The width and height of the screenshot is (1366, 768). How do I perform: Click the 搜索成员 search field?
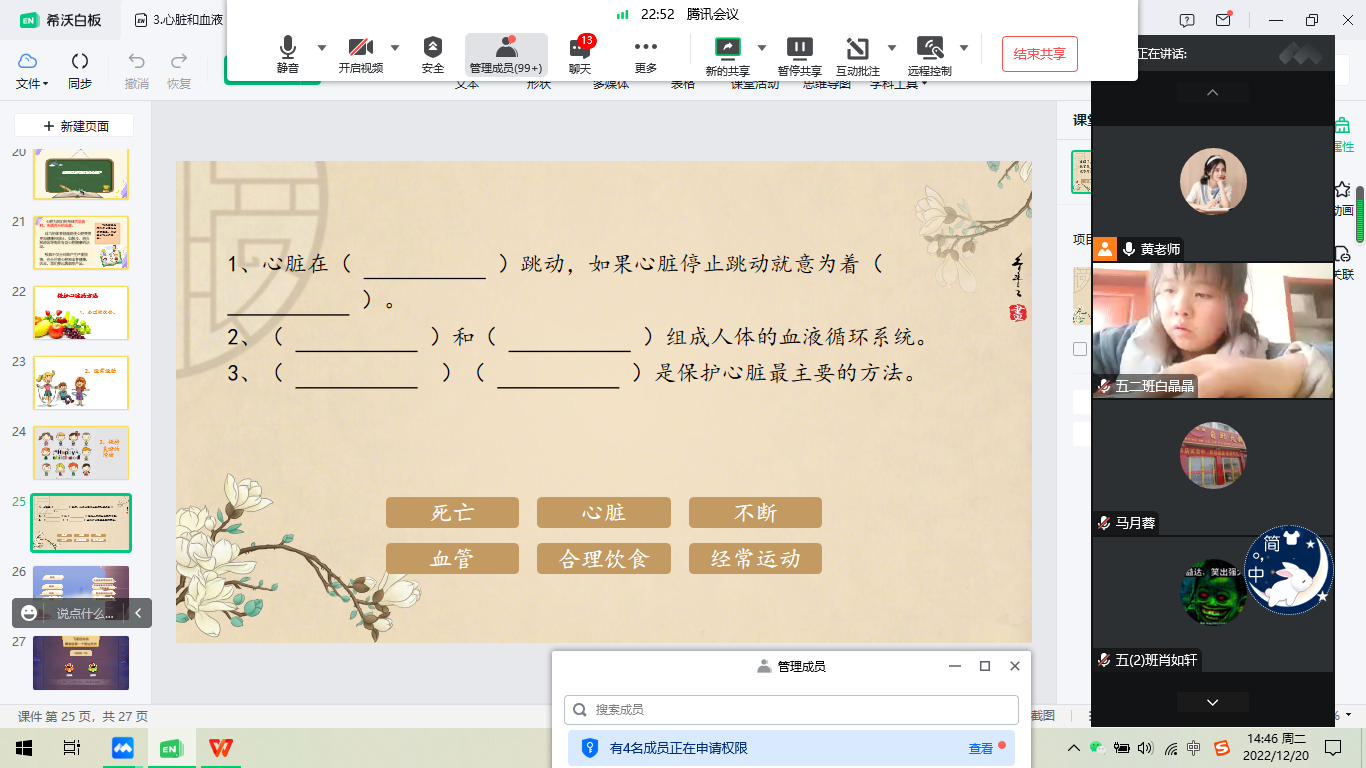(x=791, y=710)
